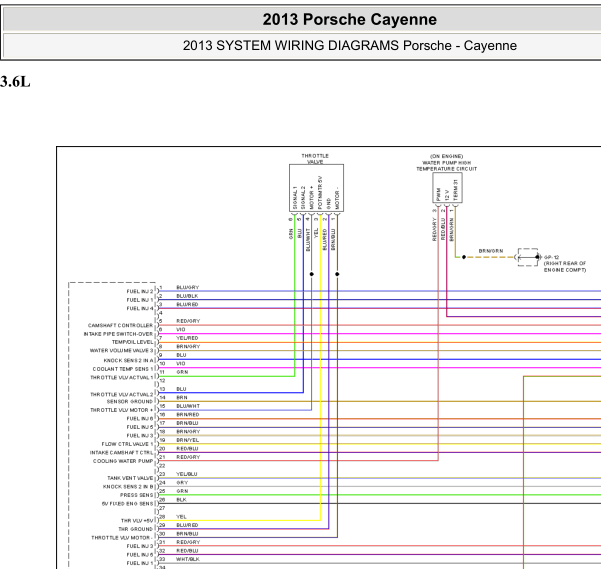The height and width of the screenshot is (569, 601).
Task: Select "INTAKE CAMSHAFT CTRL" label
Action: 122,453
